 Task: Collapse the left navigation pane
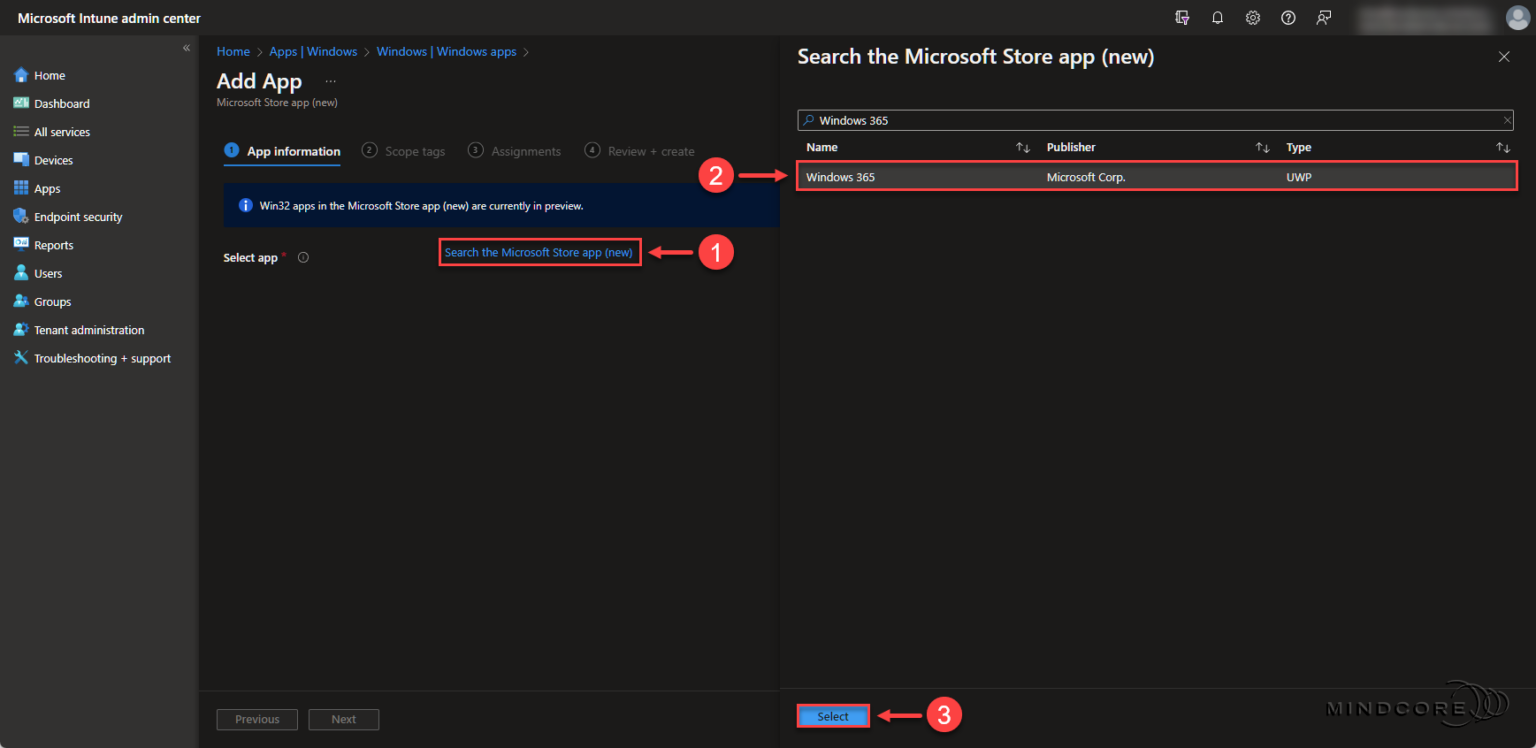(x=186, y=47)
